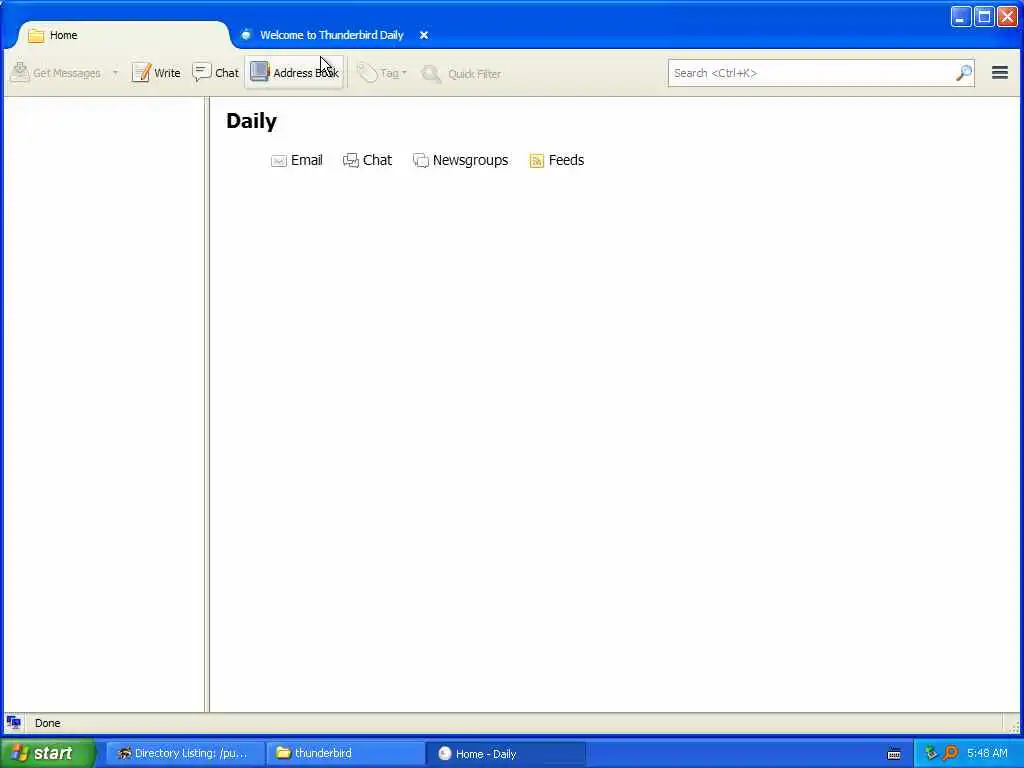Set up a Chat account link

368,160
